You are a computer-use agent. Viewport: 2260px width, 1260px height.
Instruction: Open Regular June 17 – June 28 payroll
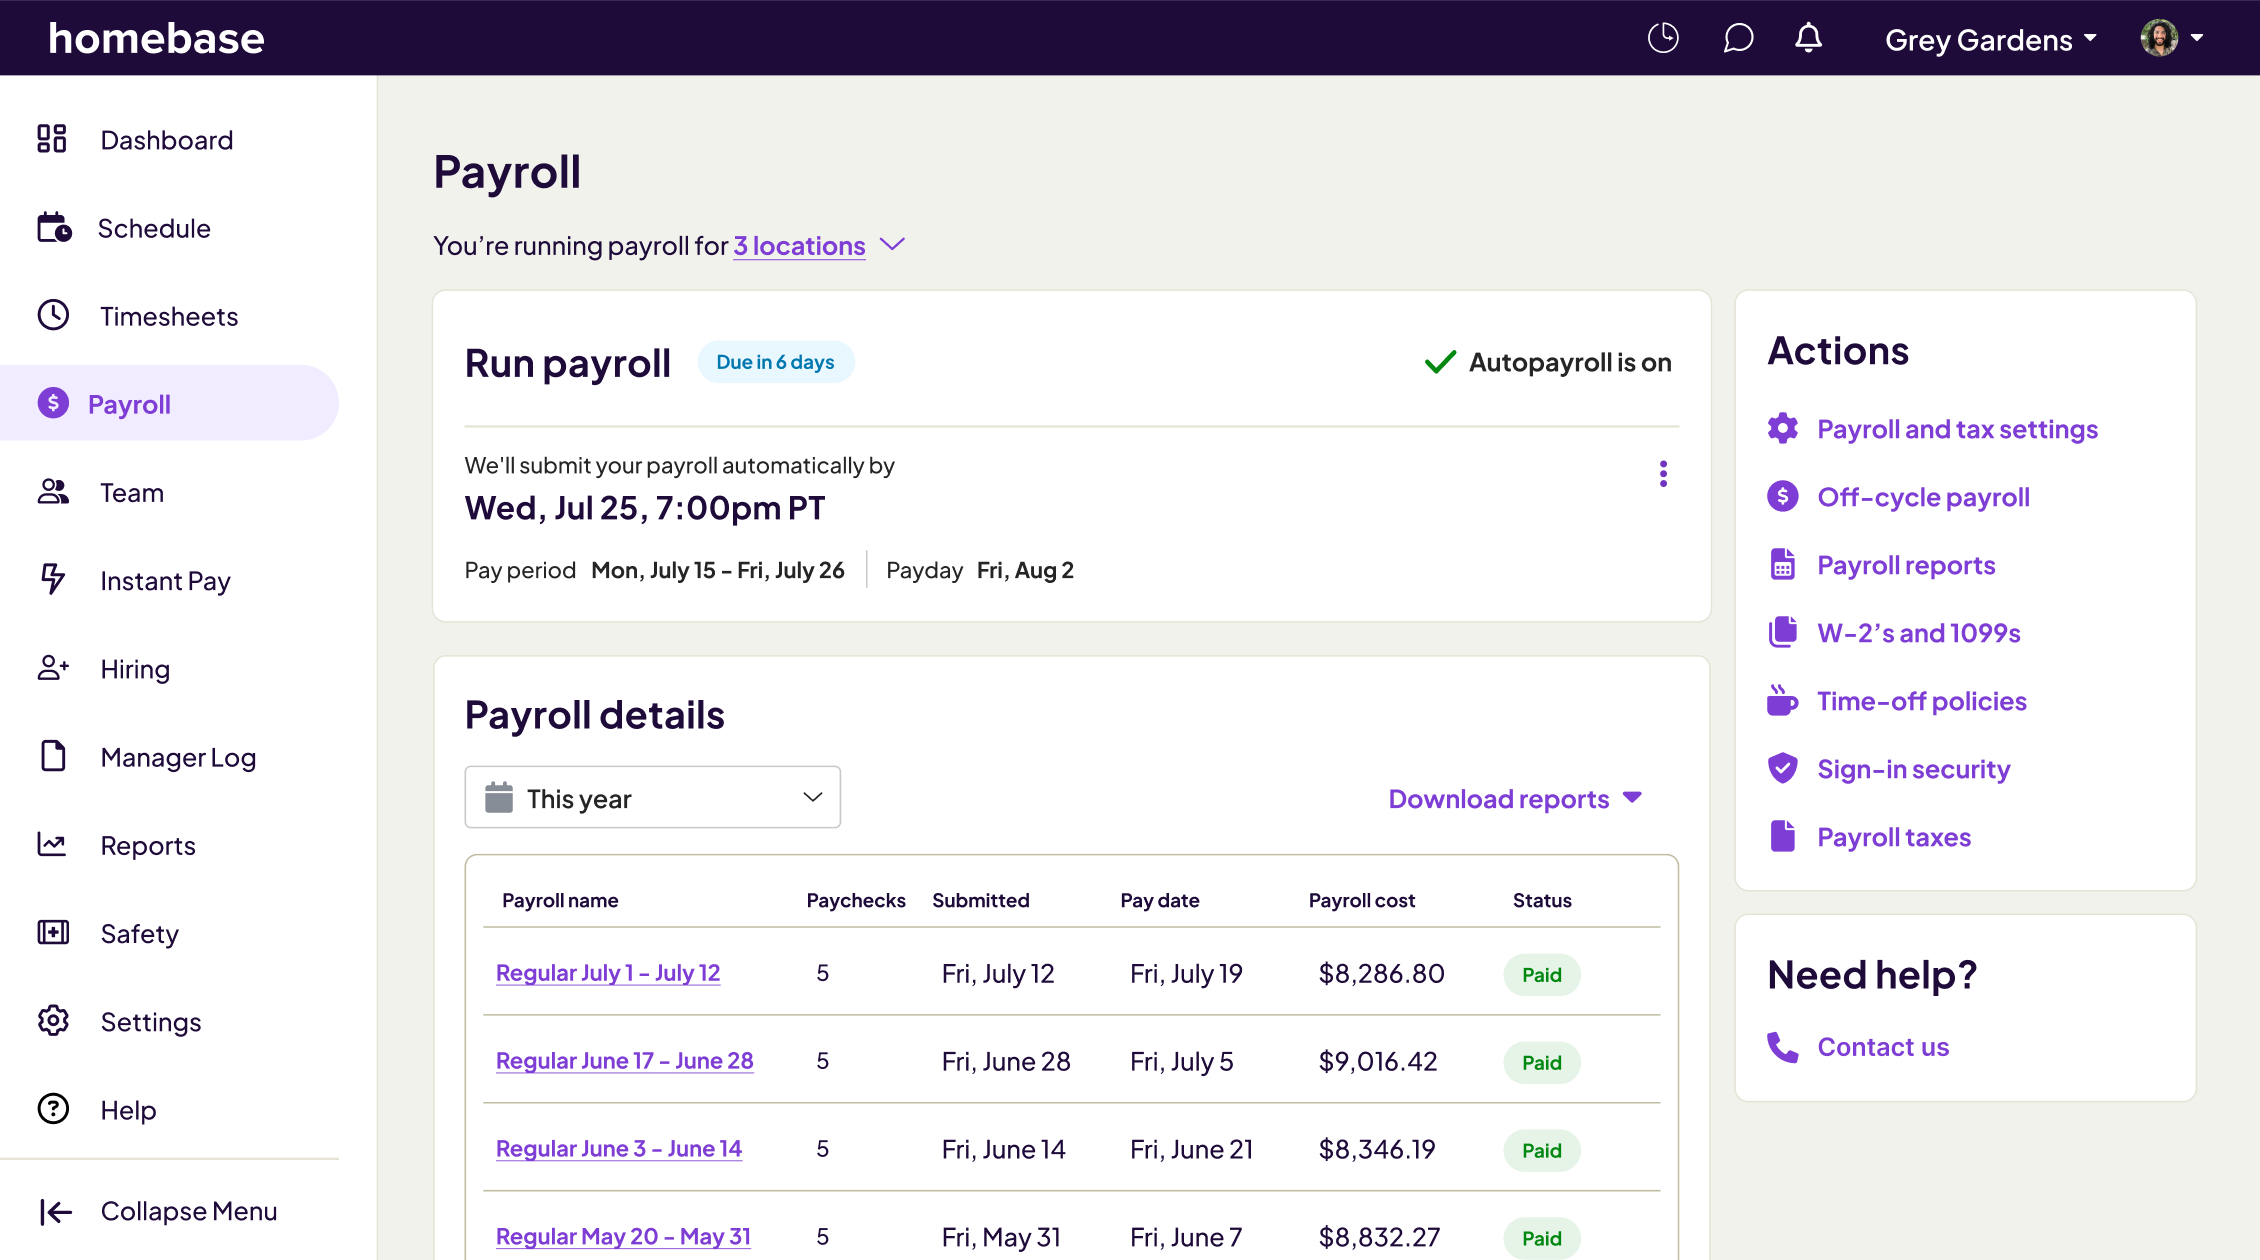pos(624,1061)
